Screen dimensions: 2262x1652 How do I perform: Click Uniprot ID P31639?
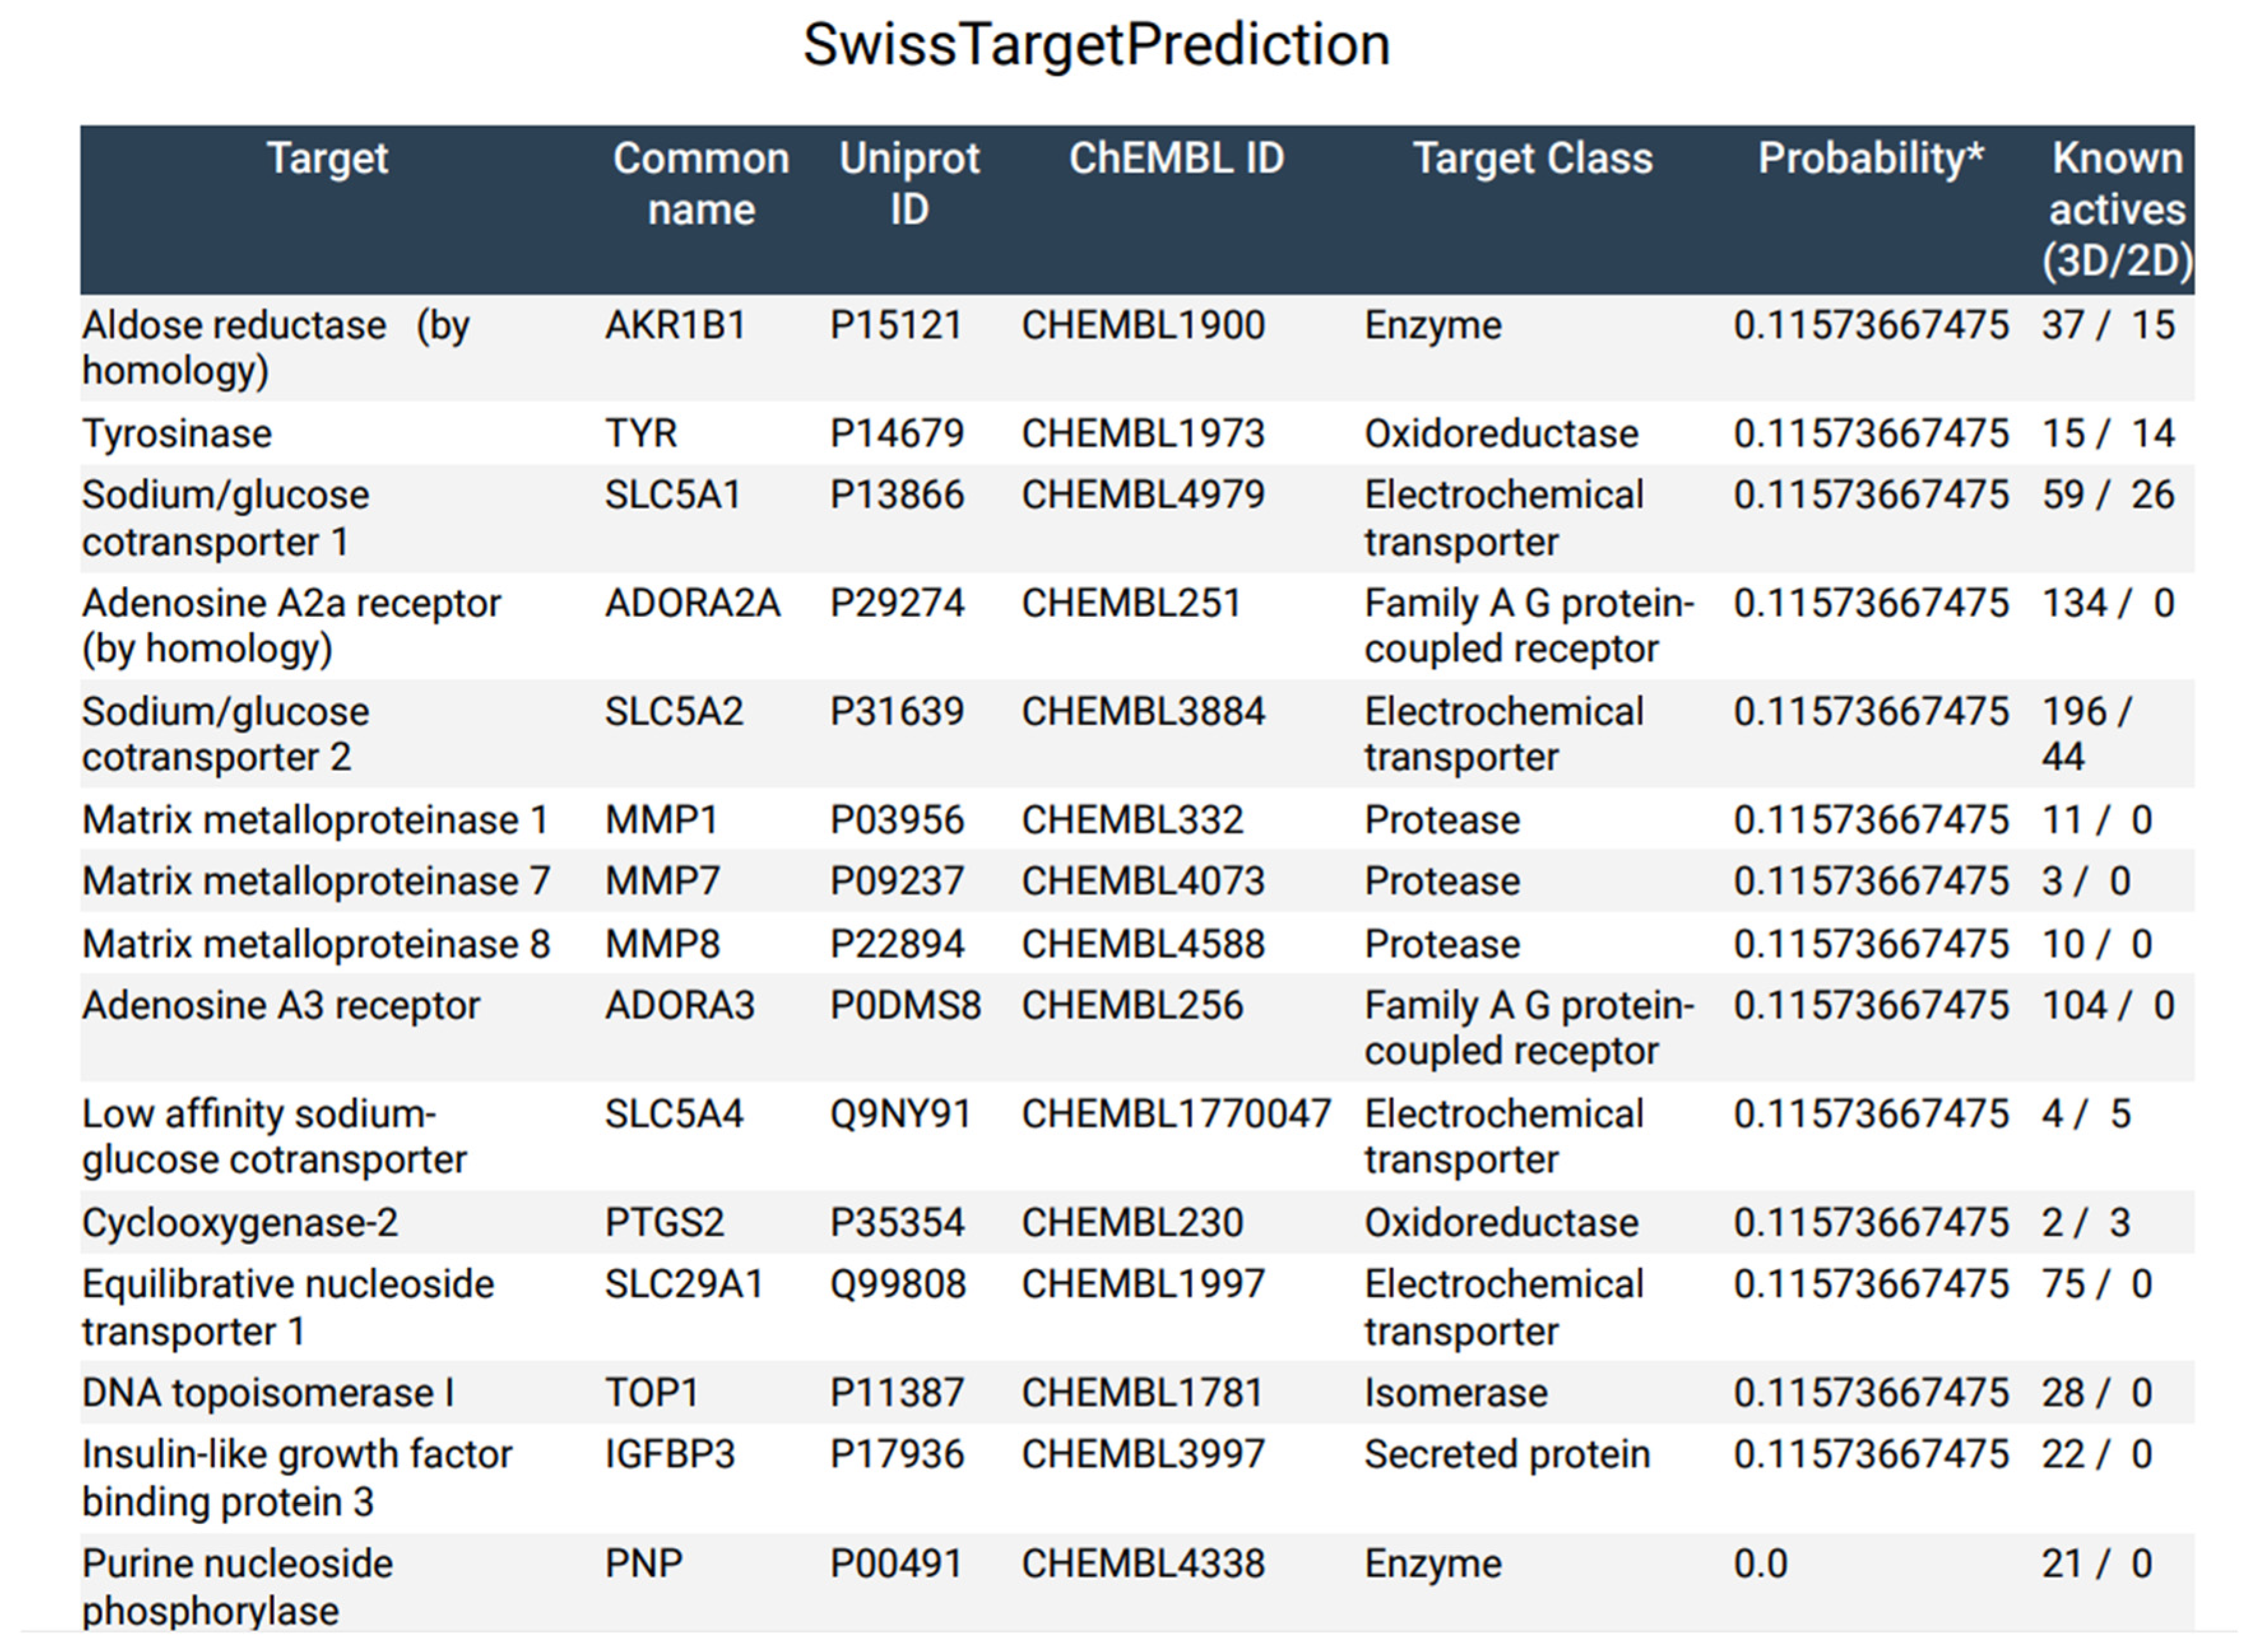pos(897,711)
